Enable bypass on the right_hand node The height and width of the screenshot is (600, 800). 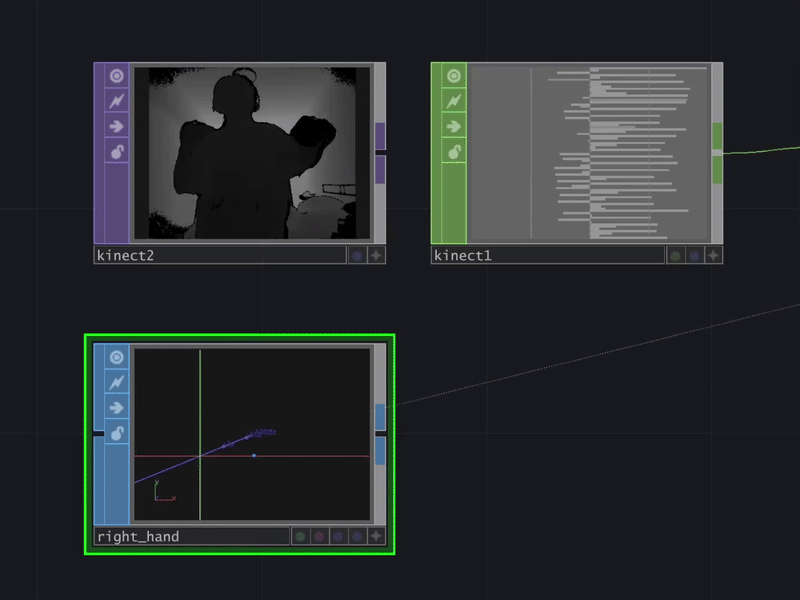[x=115, y=380]
